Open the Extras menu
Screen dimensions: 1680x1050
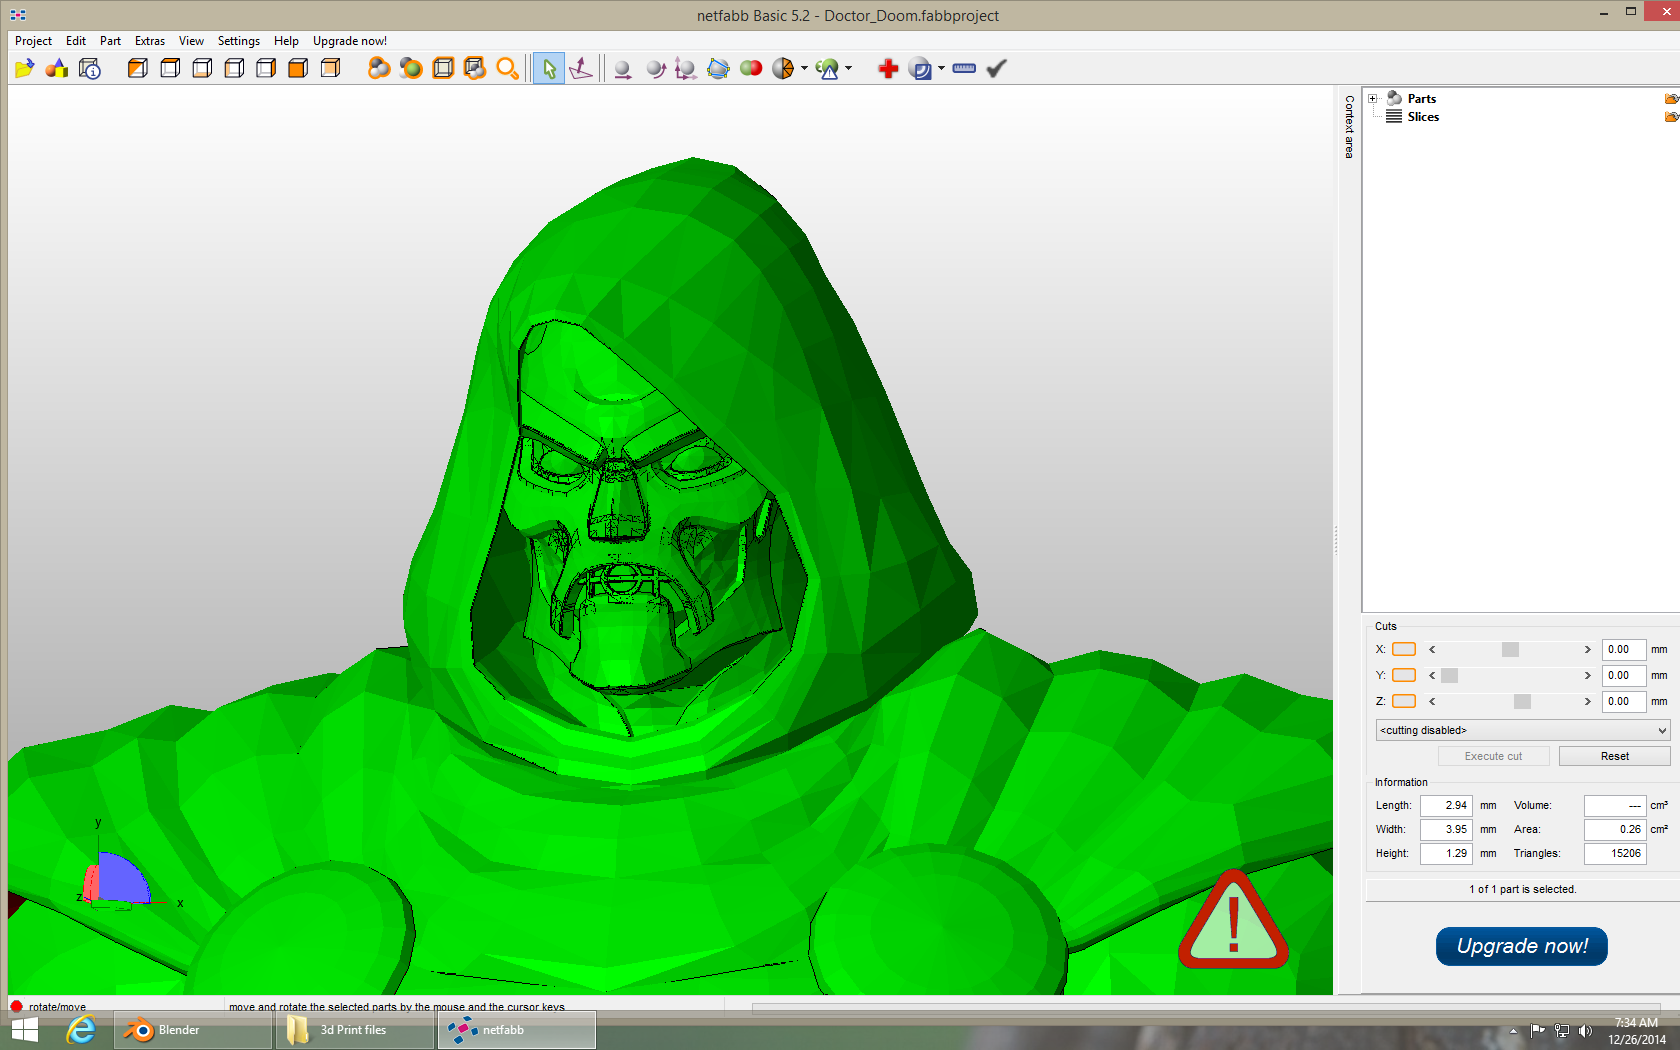pos(150,41)
